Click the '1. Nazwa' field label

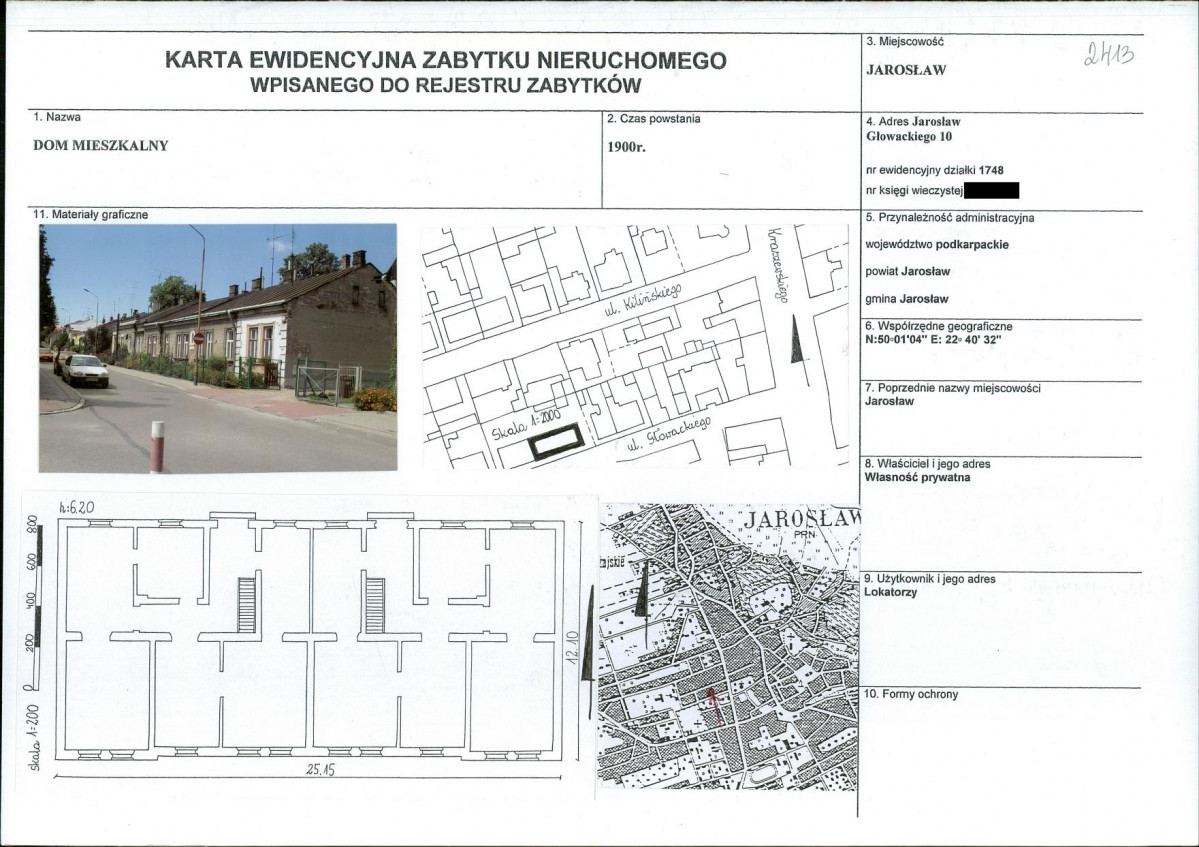57,118
